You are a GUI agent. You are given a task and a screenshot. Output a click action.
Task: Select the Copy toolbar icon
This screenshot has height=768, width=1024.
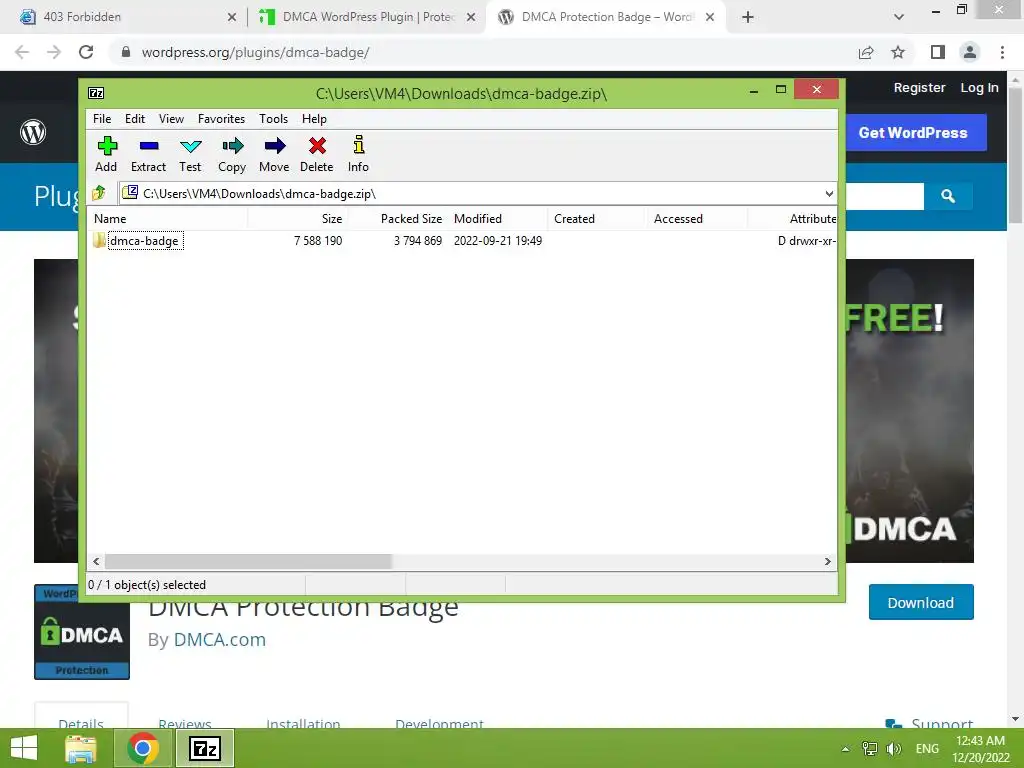[x=232, y=146]
